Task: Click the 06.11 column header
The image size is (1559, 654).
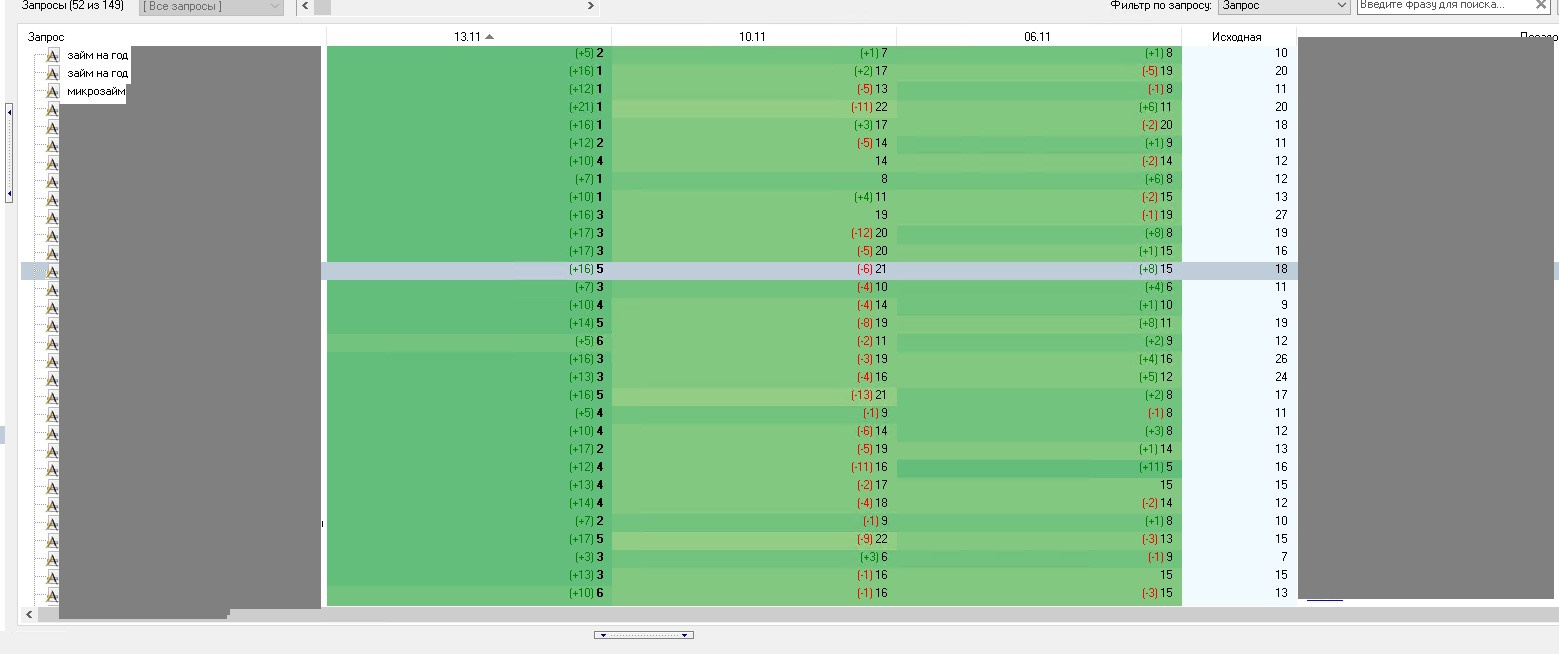Action: point(1038,36)
